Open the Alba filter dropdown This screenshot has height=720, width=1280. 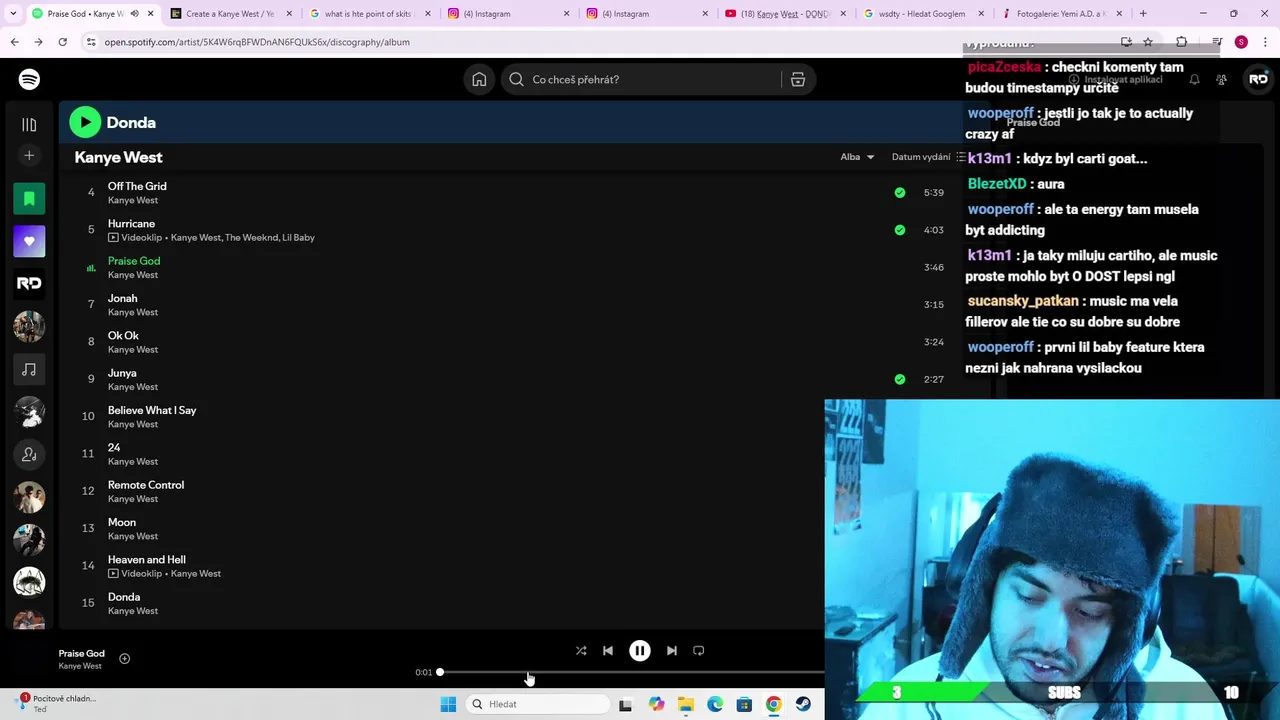(x=857, y=157)
